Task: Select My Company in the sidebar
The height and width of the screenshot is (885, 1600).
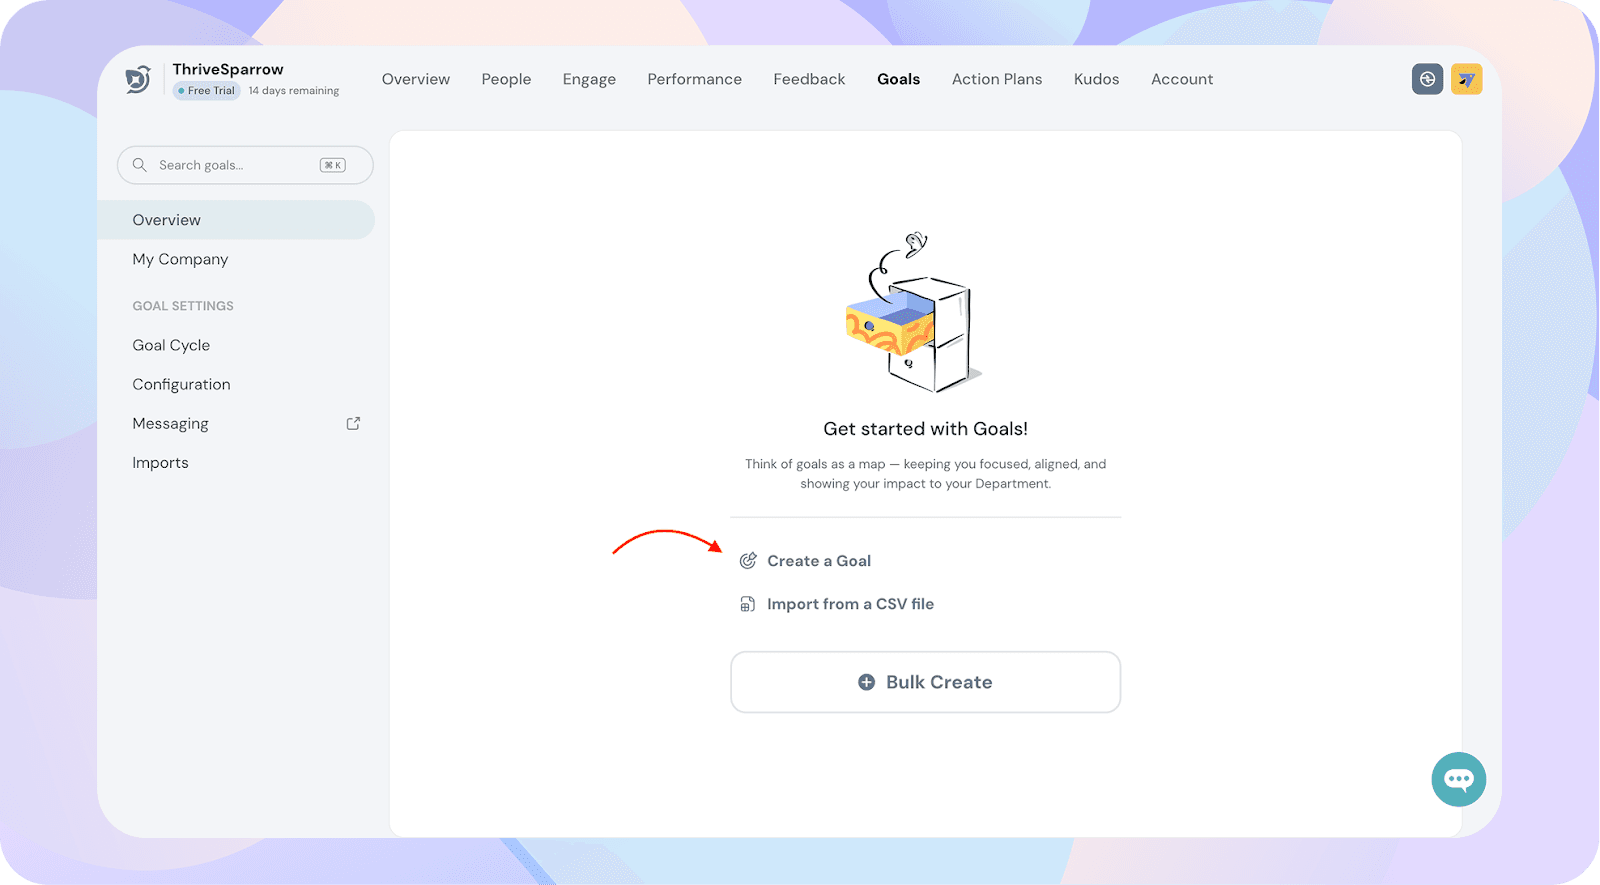Action: click(x=180, y=259)
